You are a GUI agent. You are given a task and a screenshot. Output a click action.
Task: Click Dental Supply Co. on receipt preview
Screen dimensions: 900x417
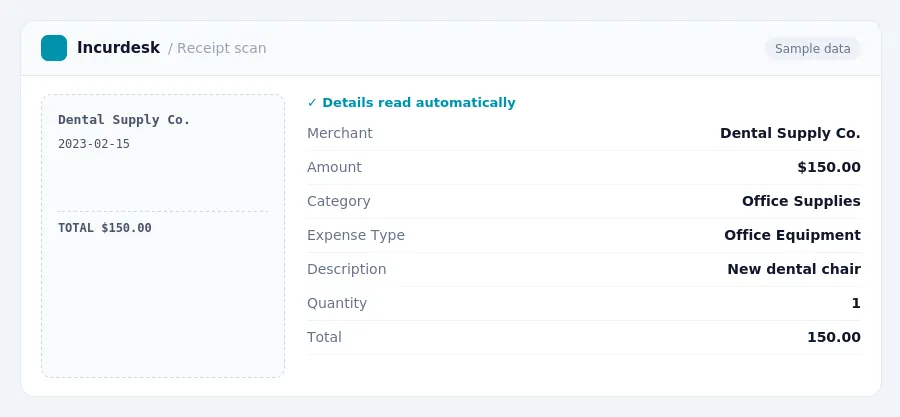pyautogui.click(x=124, y=120)
